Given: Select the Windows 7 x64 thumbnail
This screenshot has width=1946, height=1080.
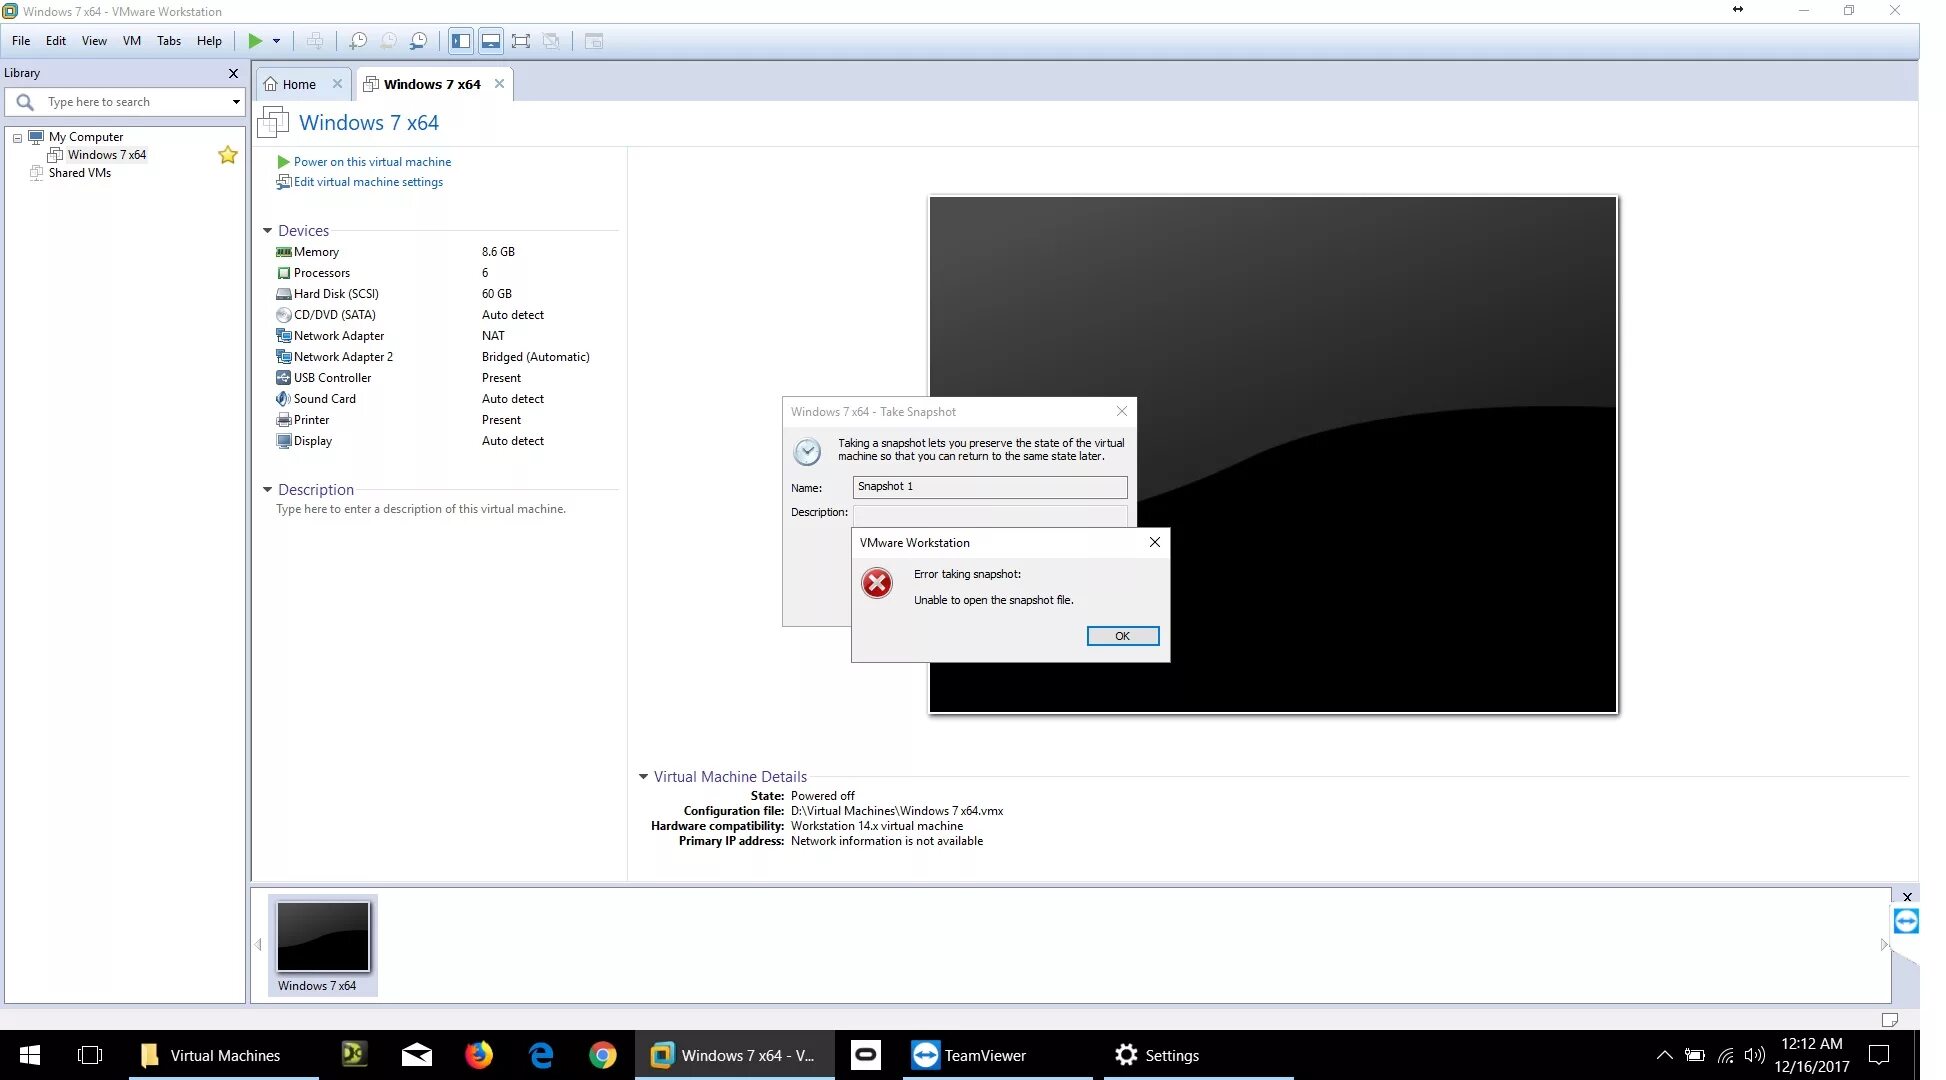Looking at the screenshot, I should 323,937.
